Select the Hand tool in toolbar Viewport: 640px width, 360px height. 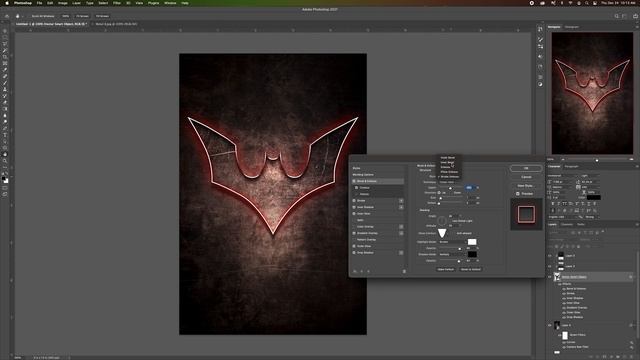click(x=5, y=154)
